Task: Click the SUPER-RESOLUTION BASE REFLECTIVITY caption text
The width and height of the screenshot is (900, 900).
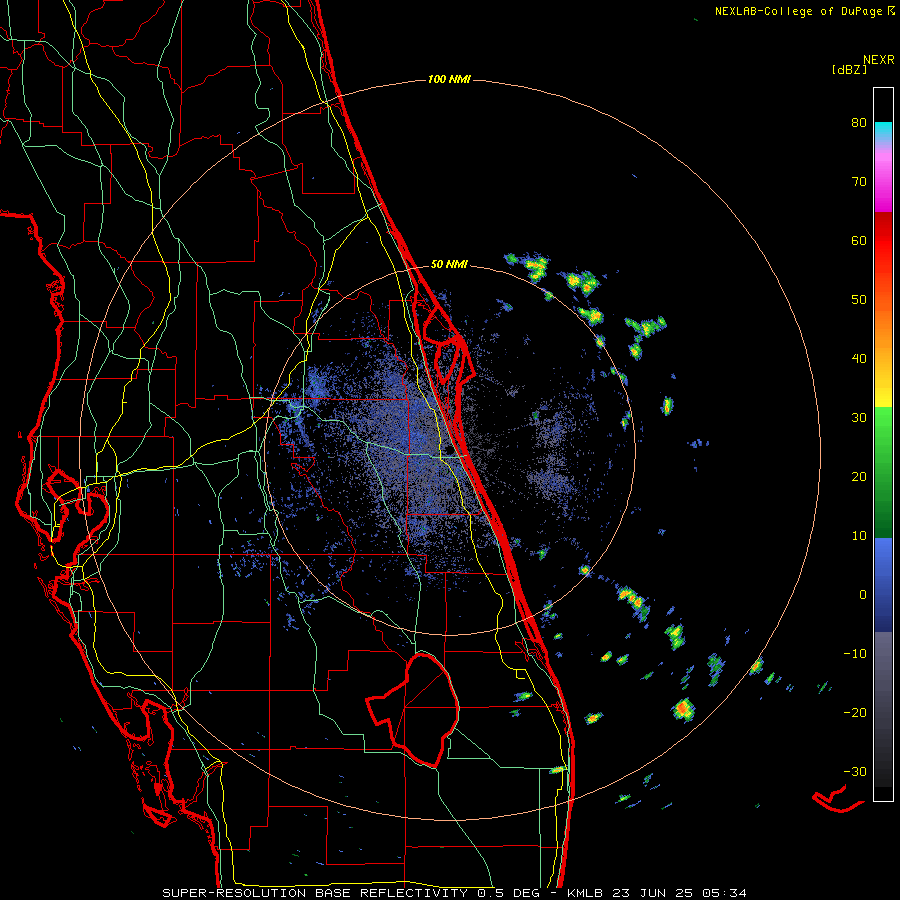Action: (x=314, y=893)
